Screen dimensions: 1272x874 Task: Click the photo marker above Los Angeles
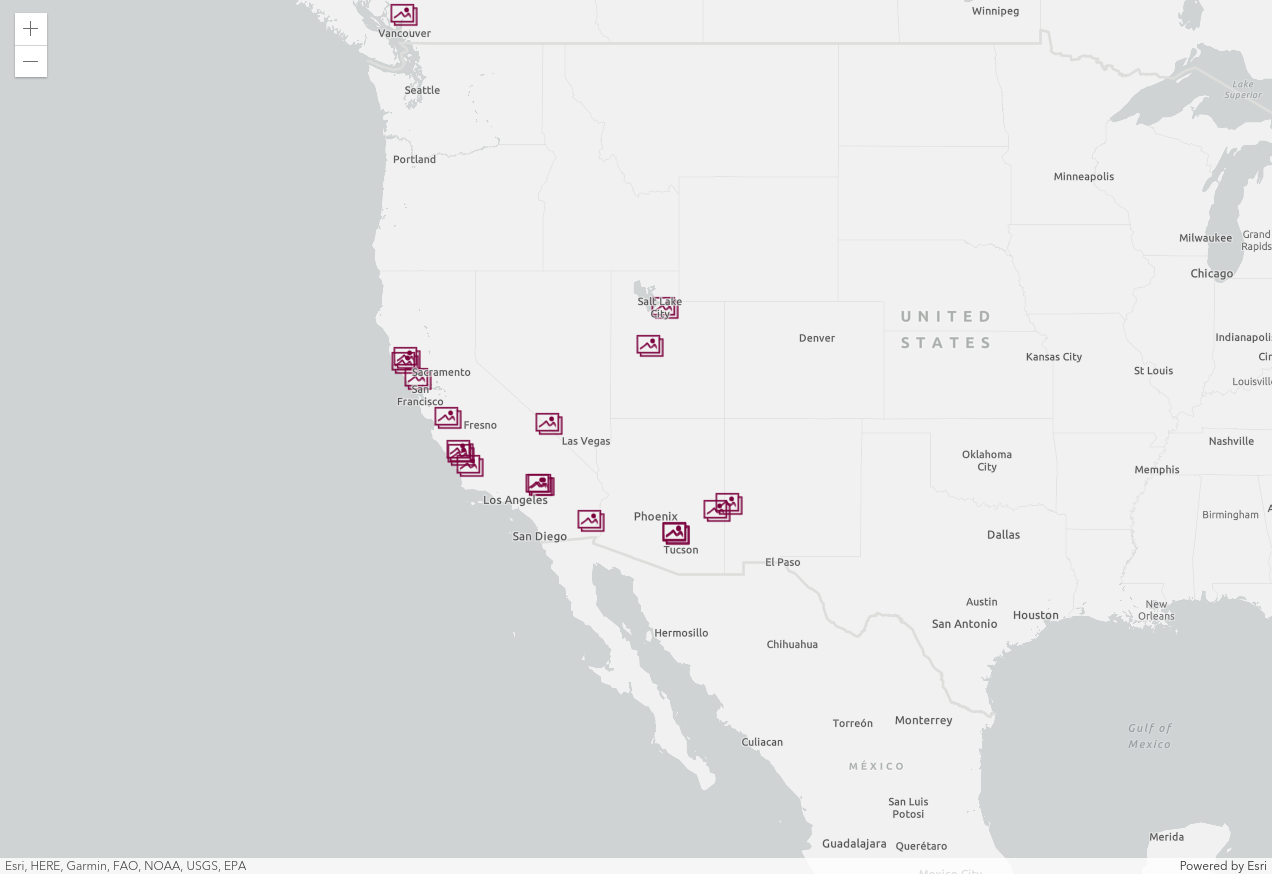coord(539,484)
